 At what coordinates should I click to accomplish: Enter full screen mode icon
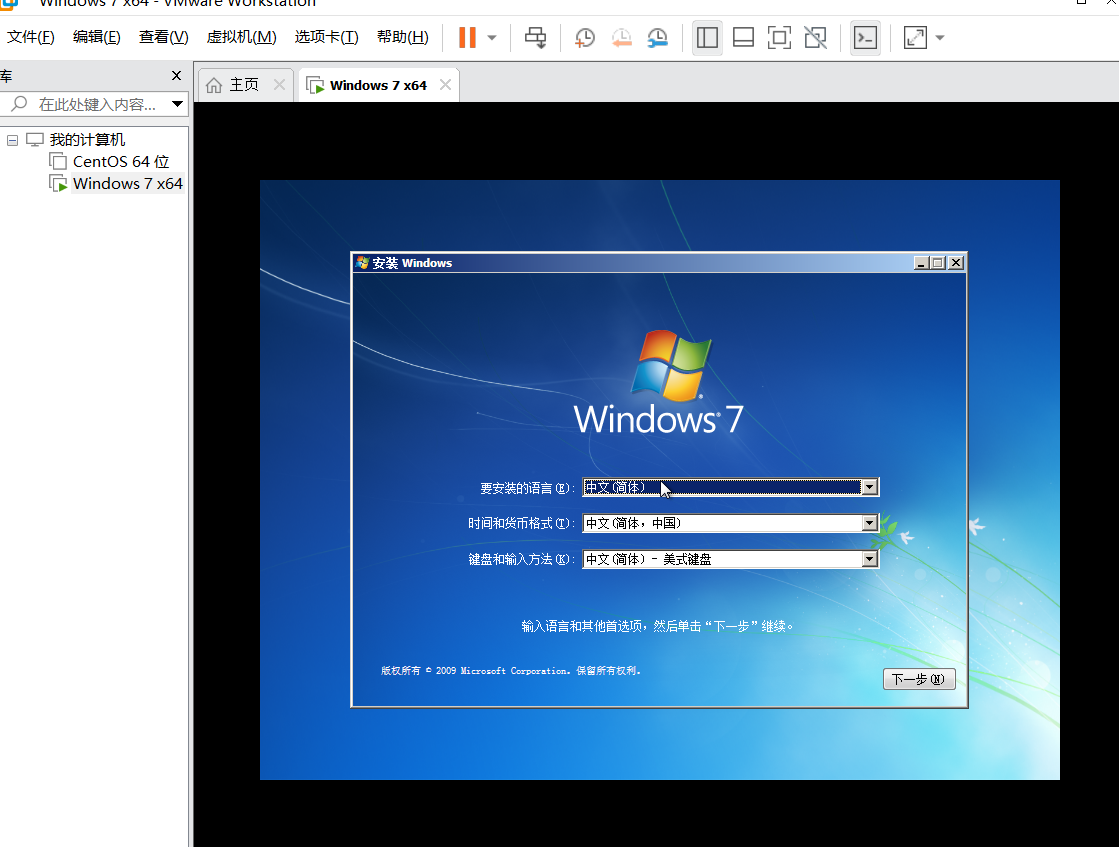point(779,38)
